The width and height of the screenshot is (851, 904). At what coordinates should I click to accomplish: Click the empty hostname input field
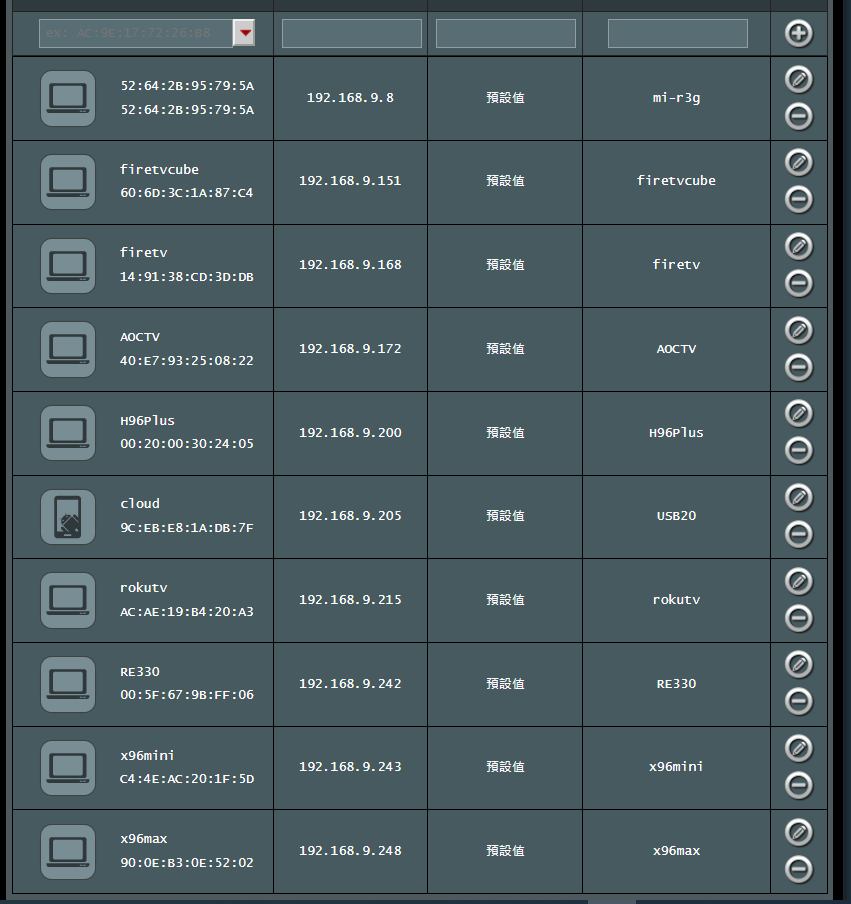[677, 33]
